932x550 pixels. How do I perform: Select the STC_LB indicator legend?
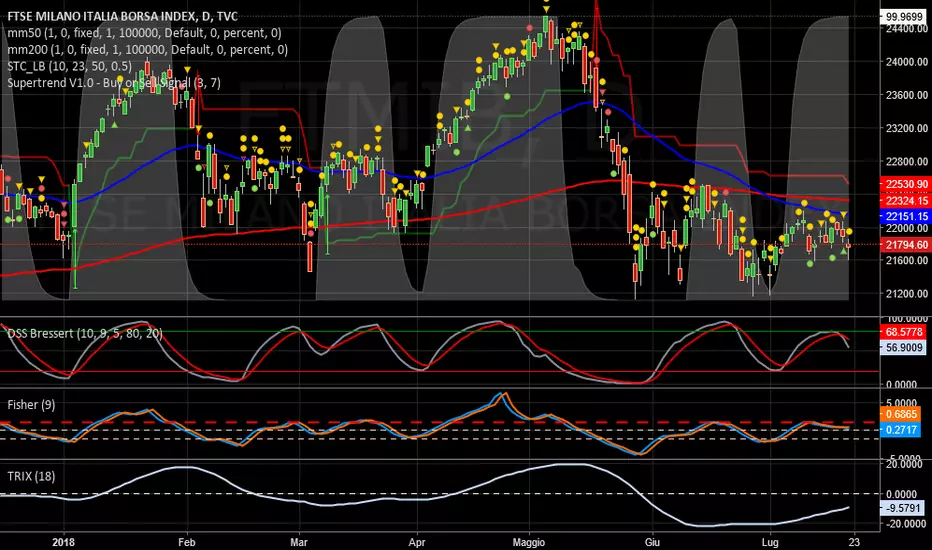coord(70,66)
